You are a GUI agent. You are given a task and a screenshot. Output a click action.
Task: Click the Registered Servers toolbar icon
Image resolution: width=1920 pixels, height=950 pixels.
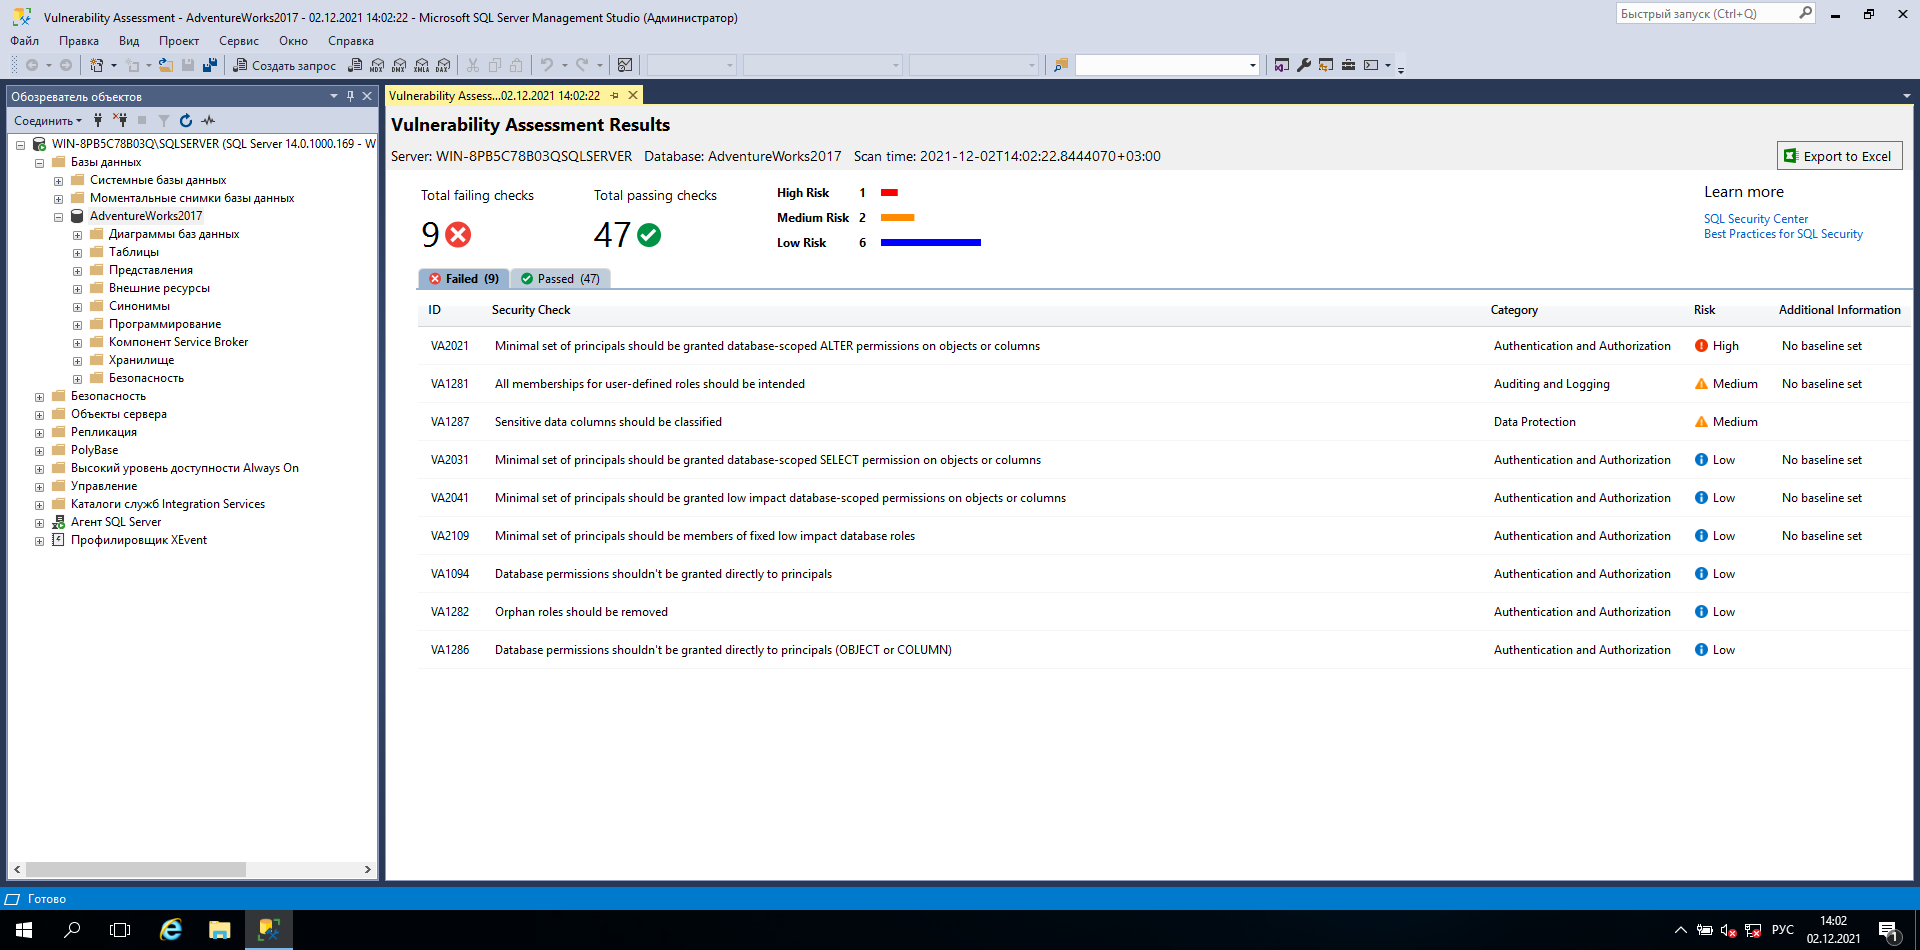point(1326,65)
